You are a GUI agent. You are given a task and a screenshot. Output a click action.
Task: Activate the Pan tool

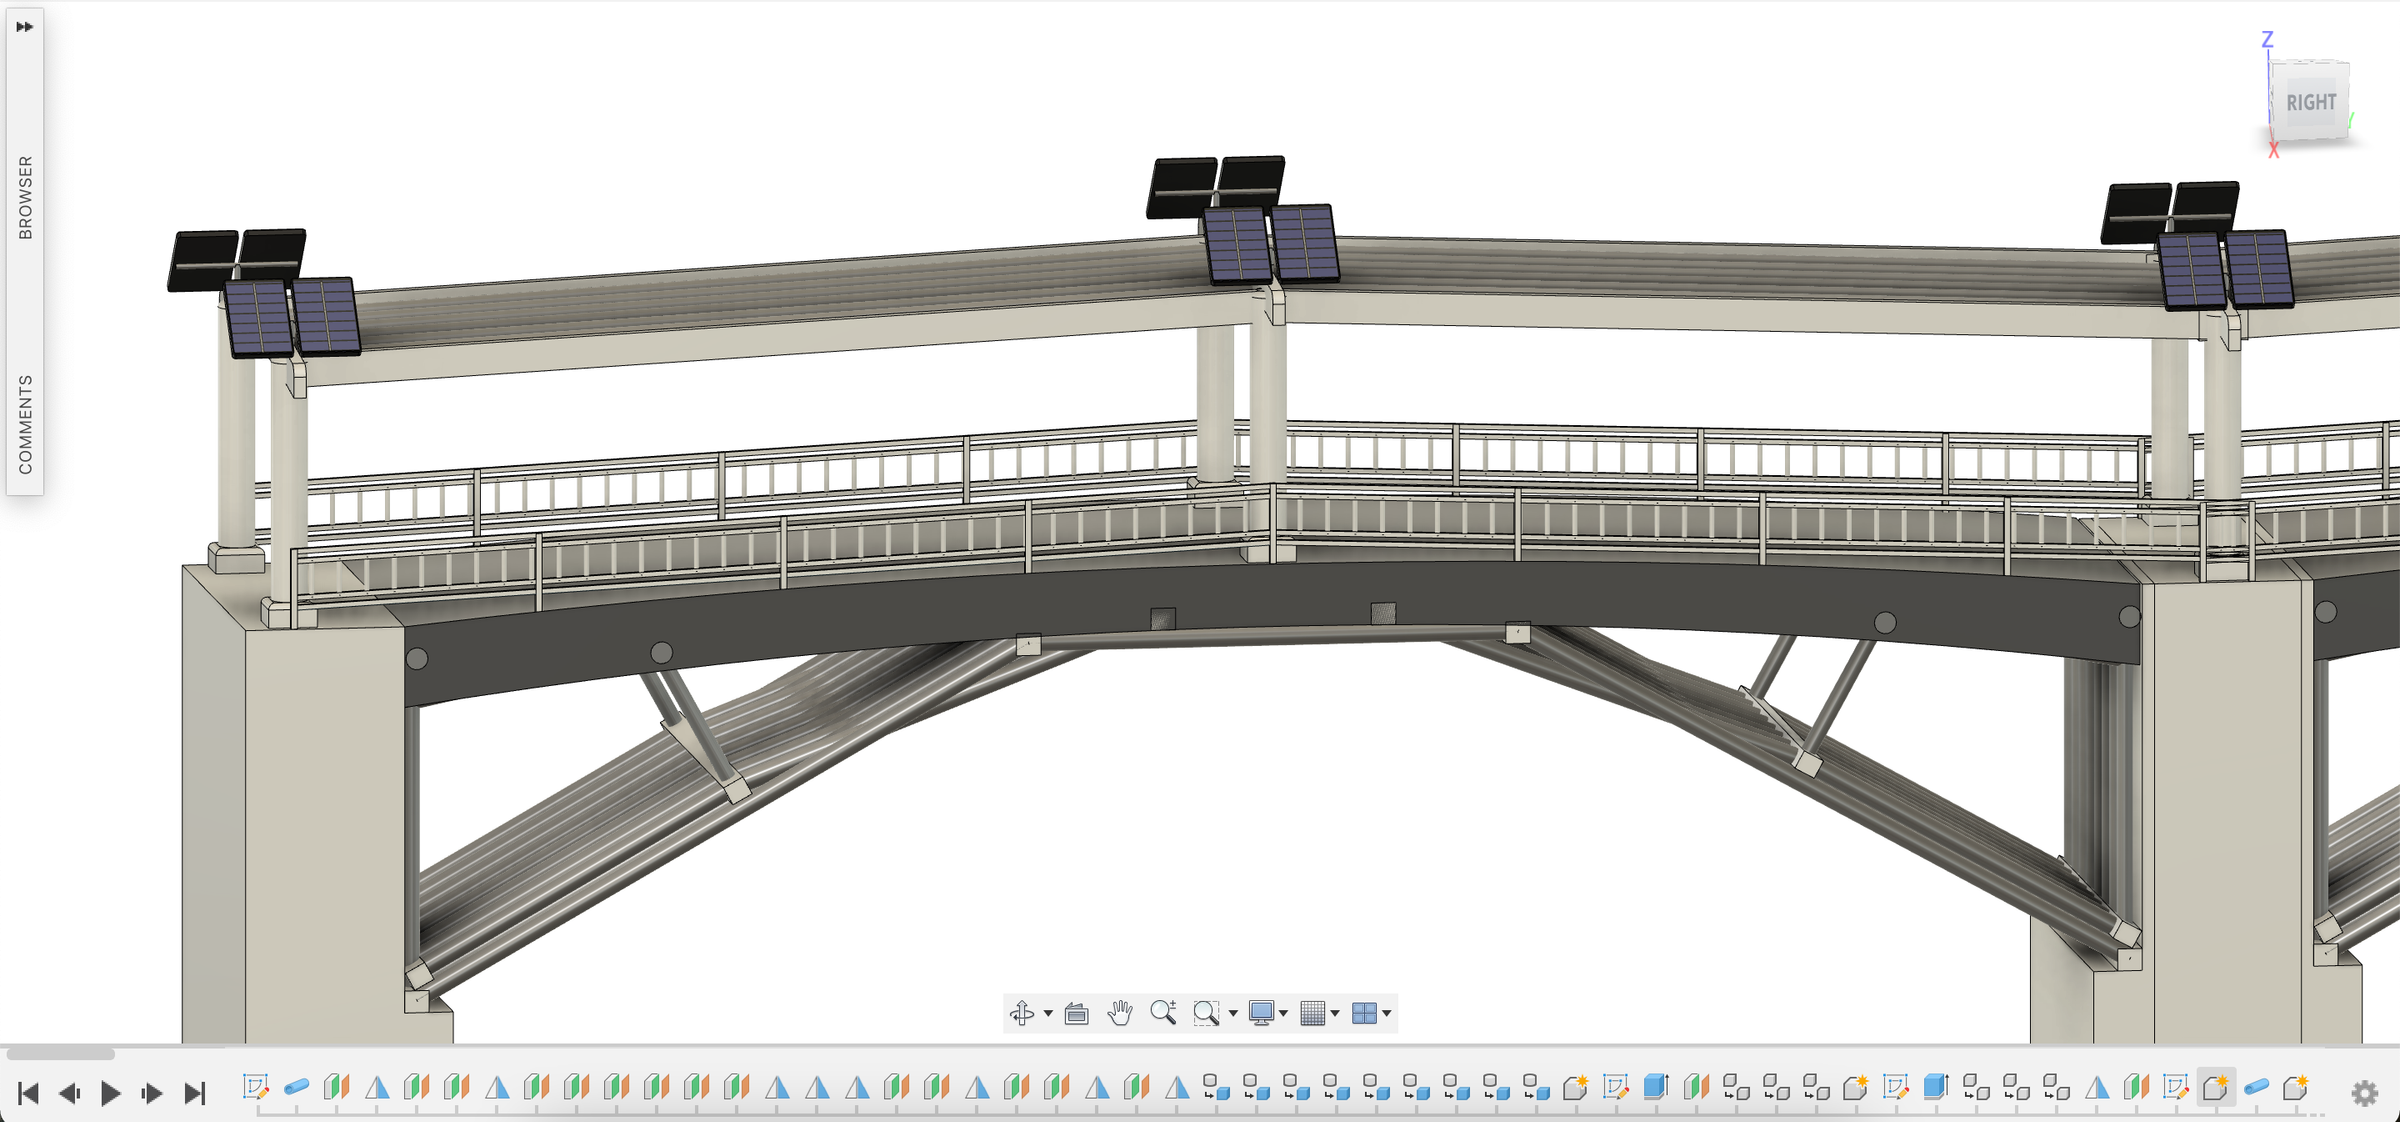tap(1118, 1013)
